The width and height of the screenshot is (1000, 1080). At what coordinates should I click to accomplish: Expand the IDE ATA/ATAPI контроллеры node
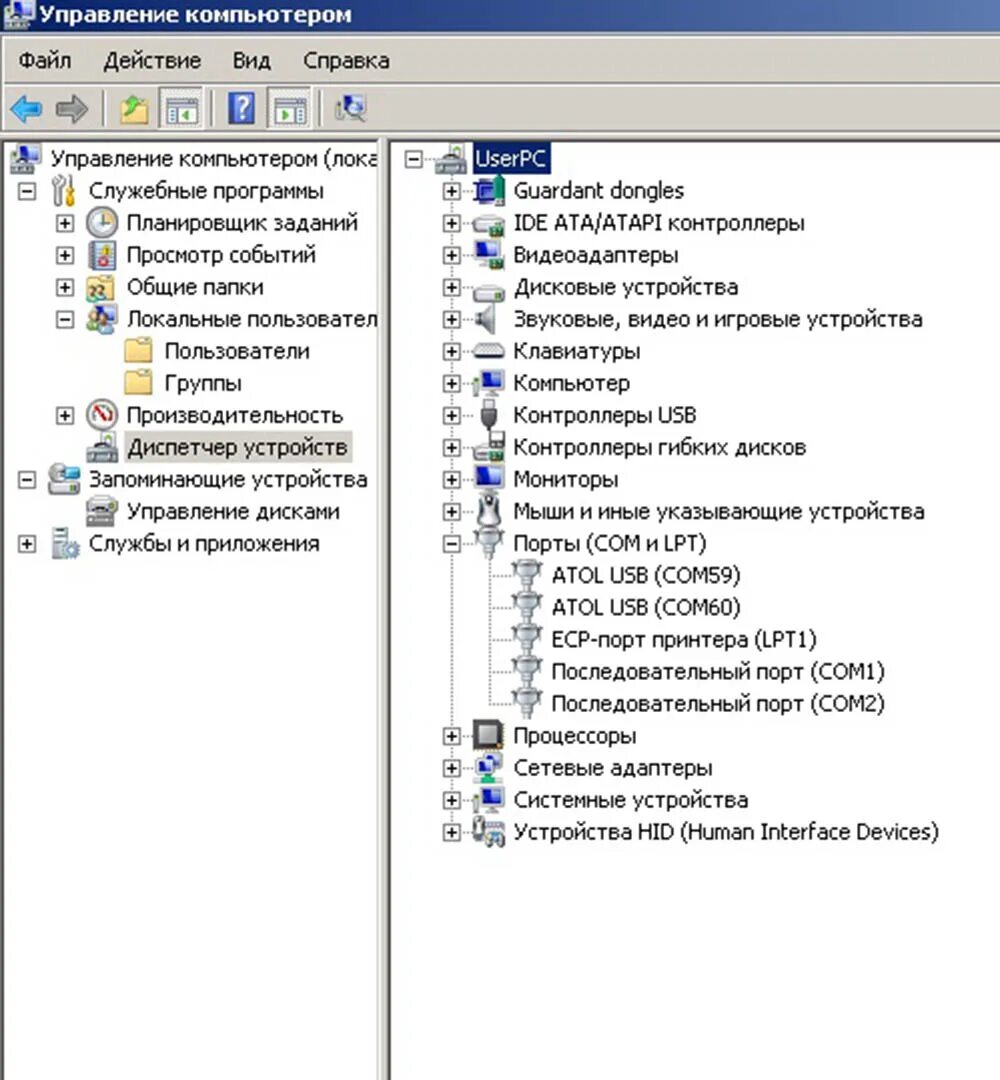pyautogui.click(x=451, y=223)
